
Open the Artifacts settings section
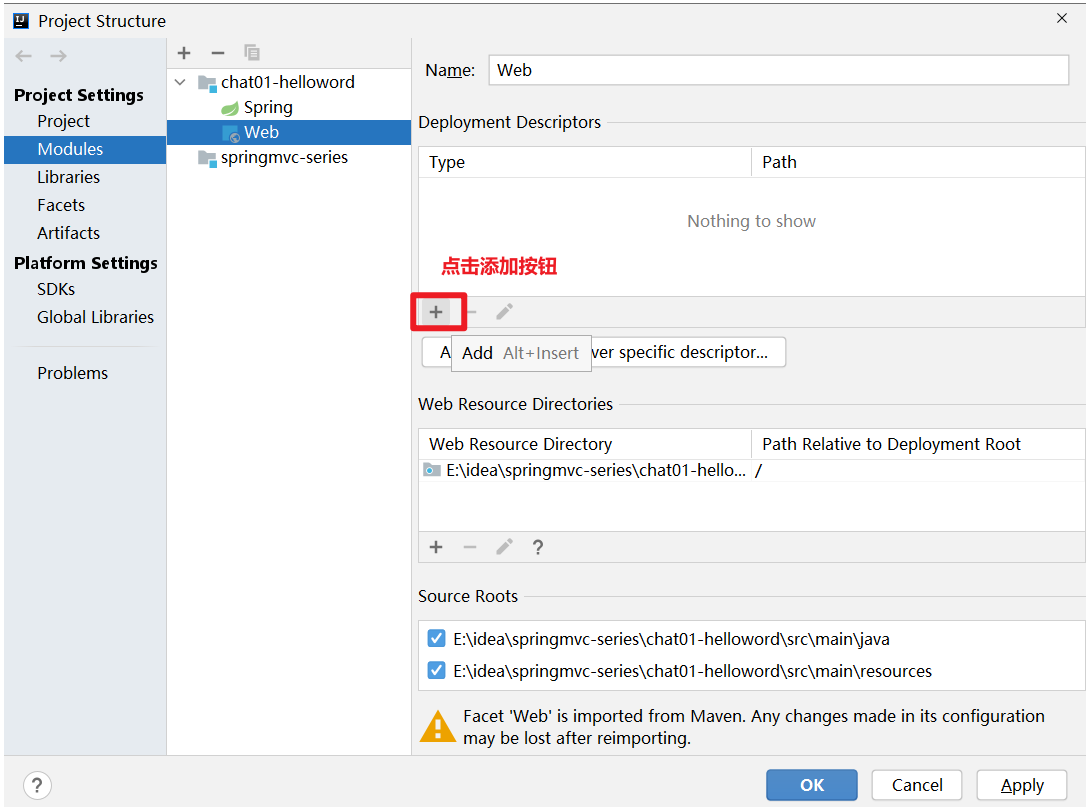68,233
